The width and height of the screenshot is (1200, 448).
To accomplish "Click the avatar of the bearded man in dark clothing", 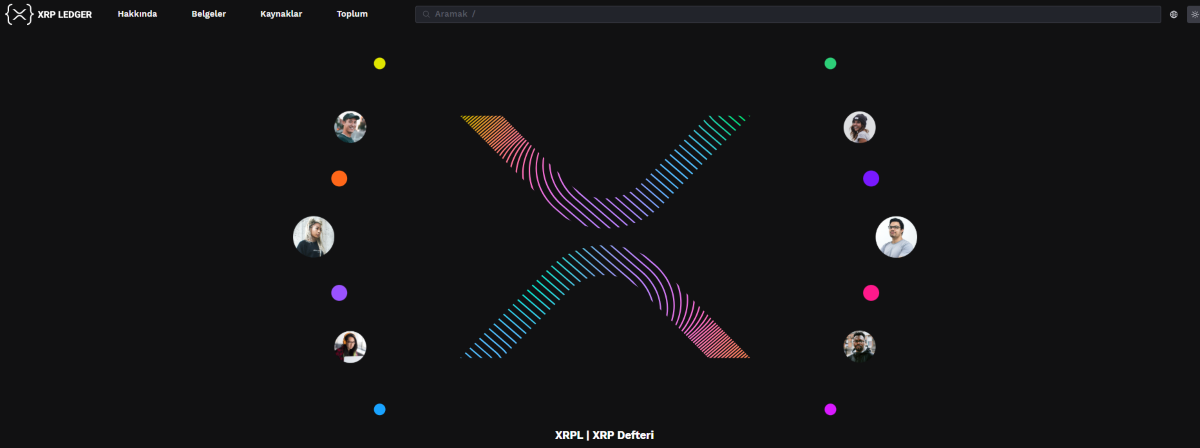I will pos(859,347).
